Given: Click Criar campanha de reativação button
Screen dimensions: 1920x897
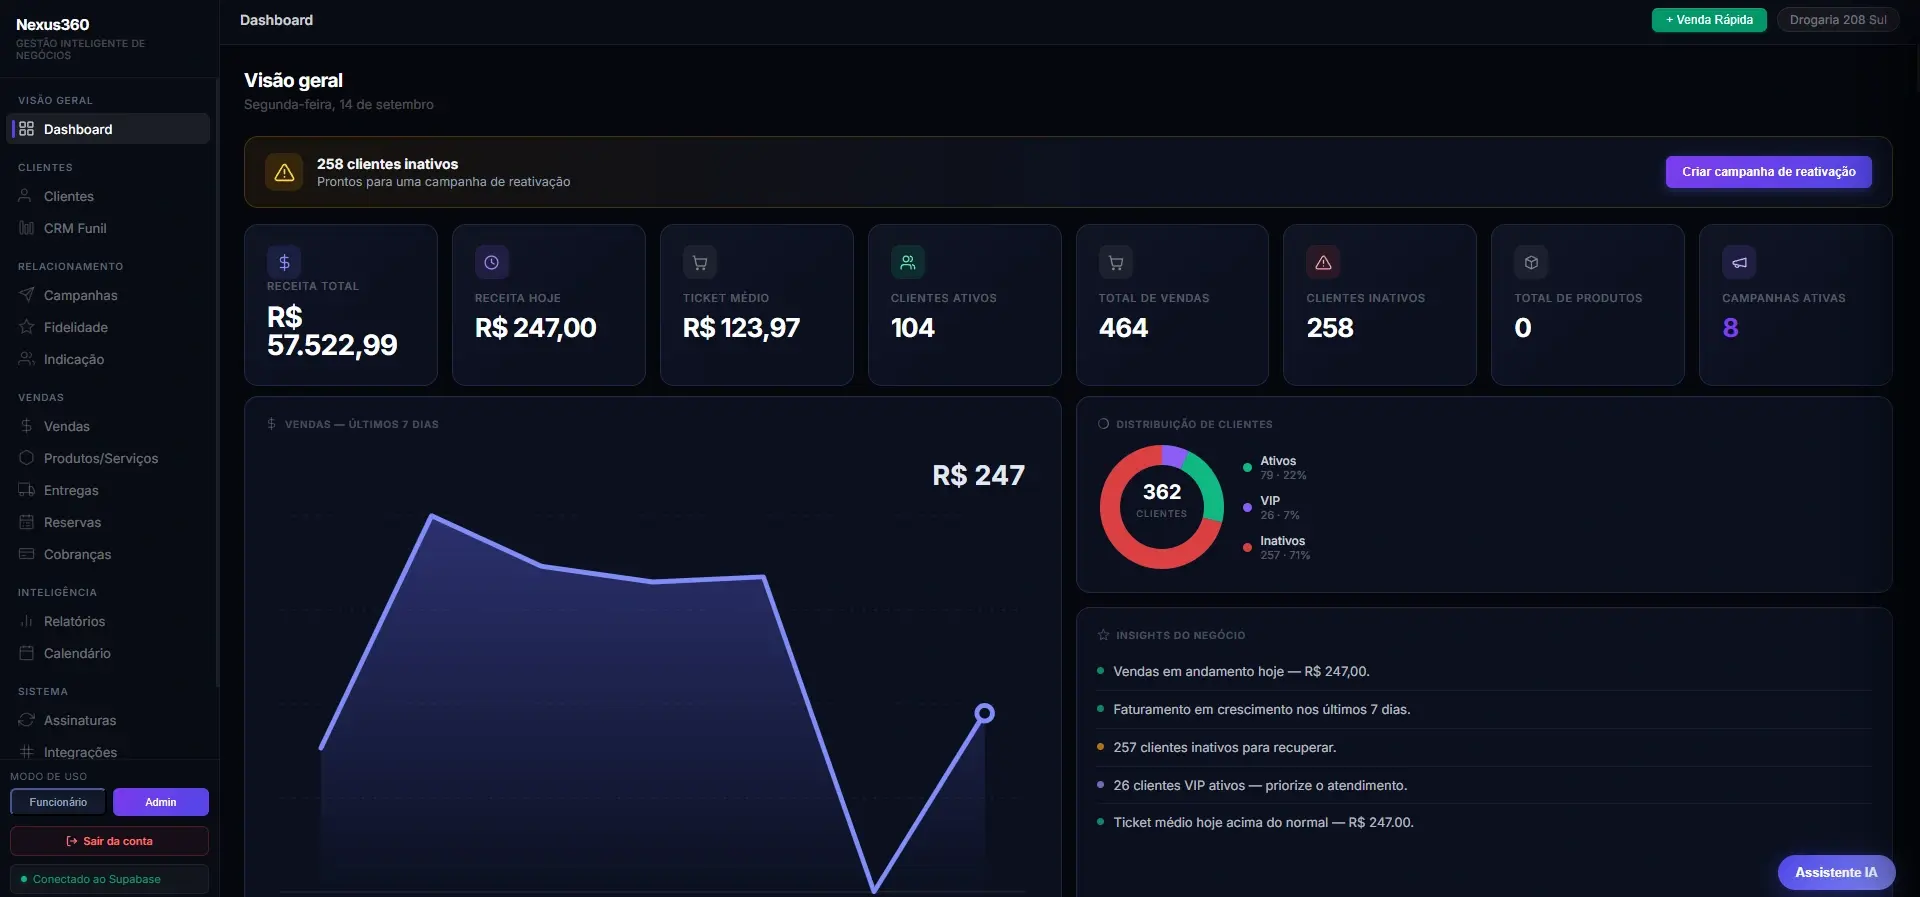Looking at the screenshot, I should [1768, 172].
